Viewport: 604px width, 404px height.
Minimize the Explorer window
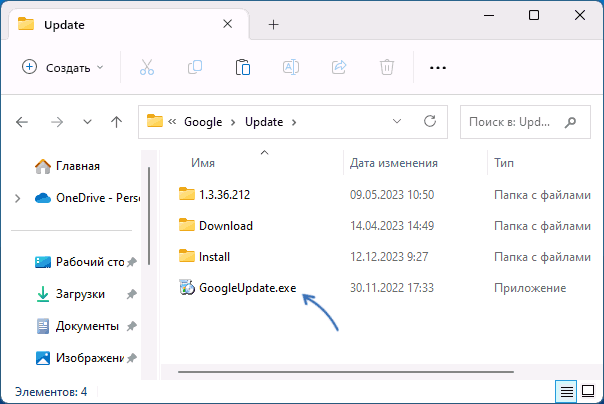pos(489,15)
